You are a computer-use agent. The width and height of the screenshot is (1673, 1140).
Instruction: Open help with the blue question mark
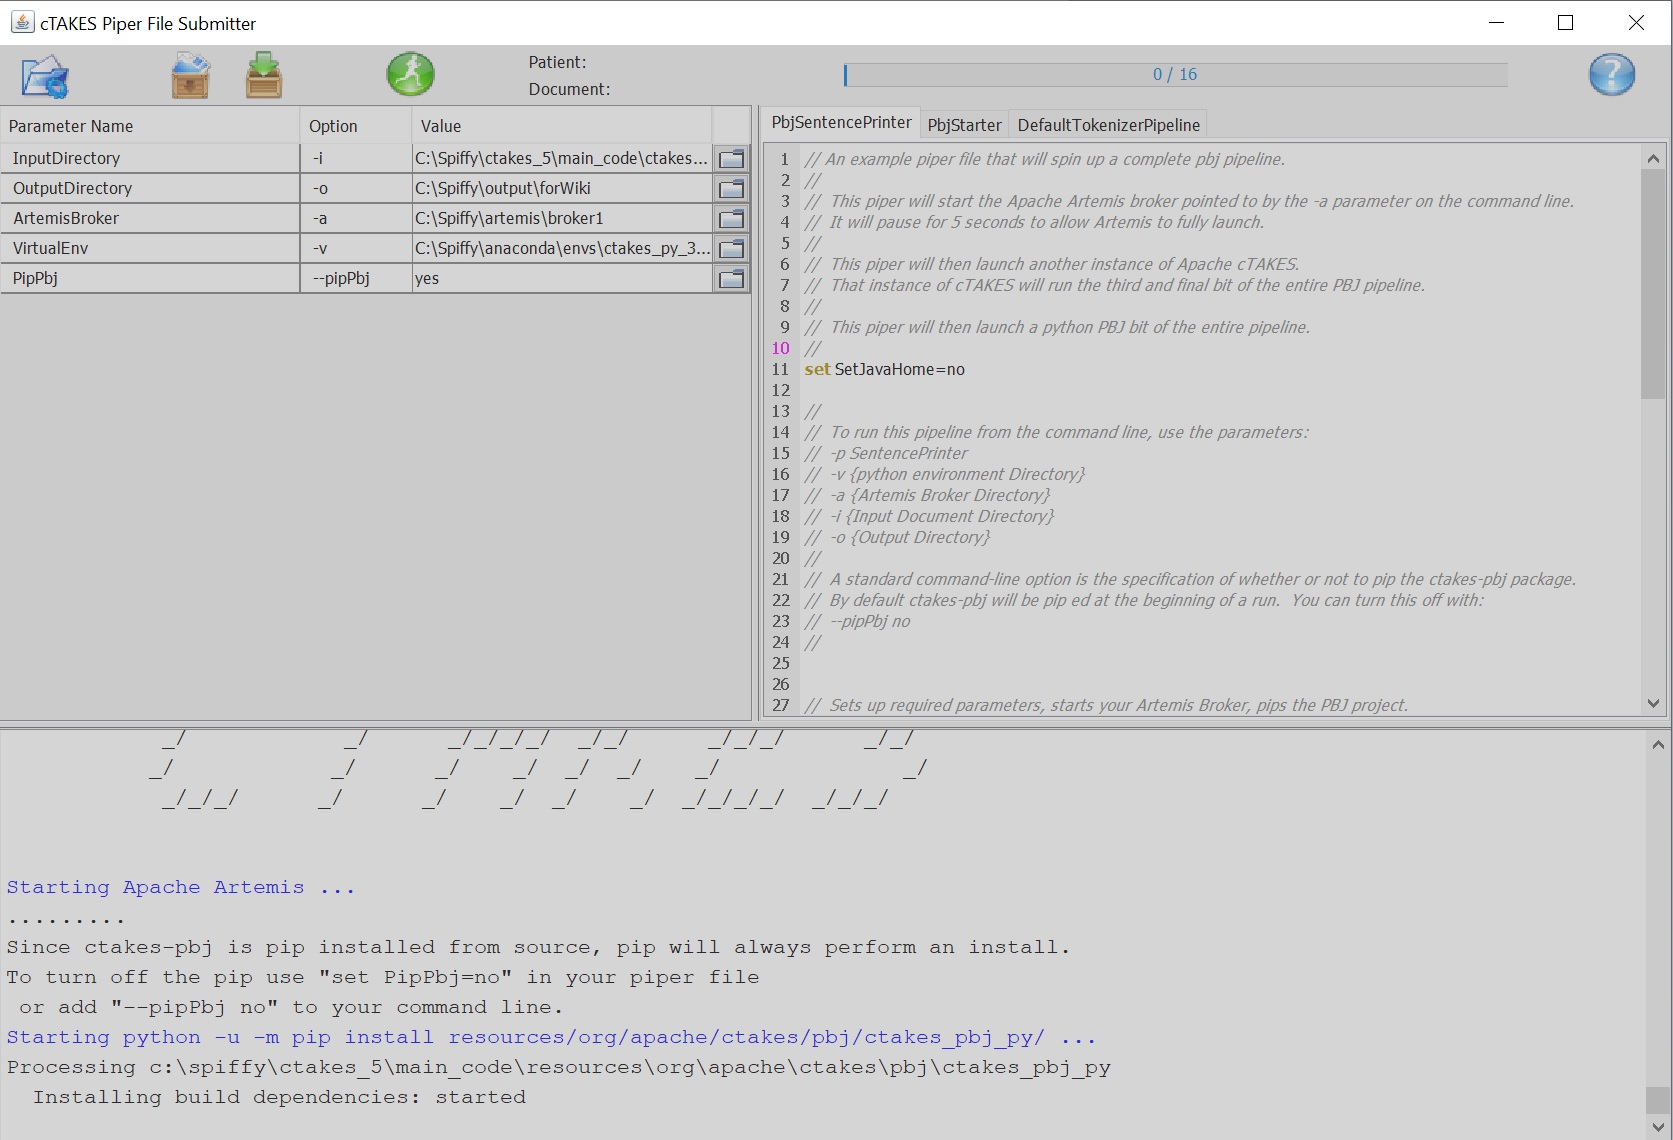point(1611,75)
